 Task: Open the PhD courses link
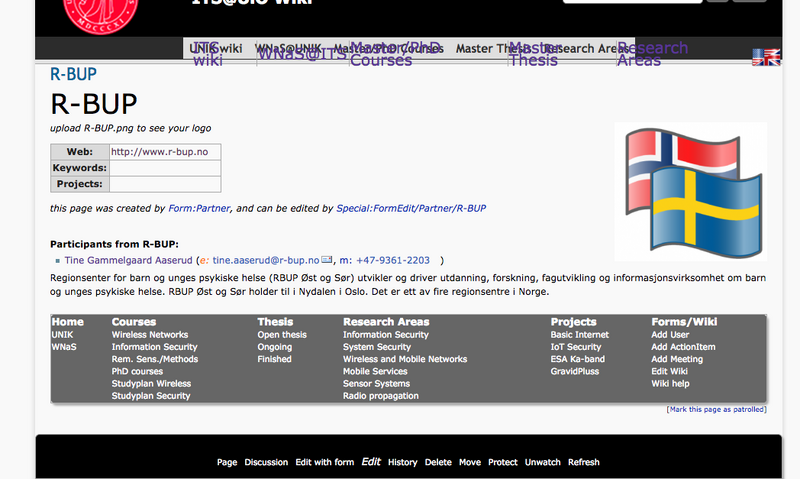137,371
